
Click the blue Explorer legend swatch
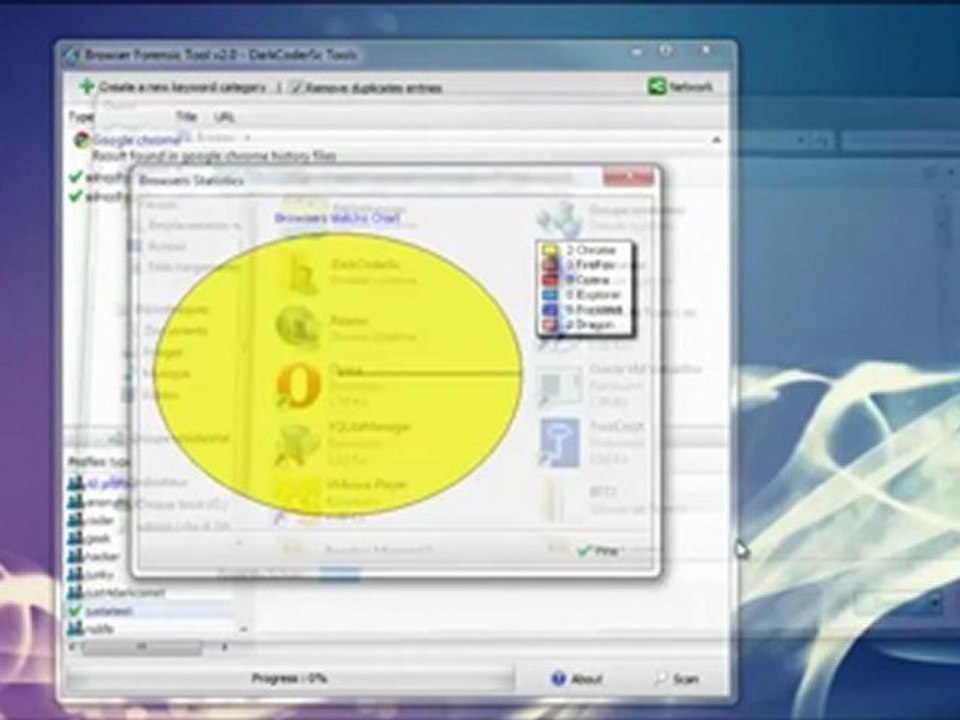550,295
